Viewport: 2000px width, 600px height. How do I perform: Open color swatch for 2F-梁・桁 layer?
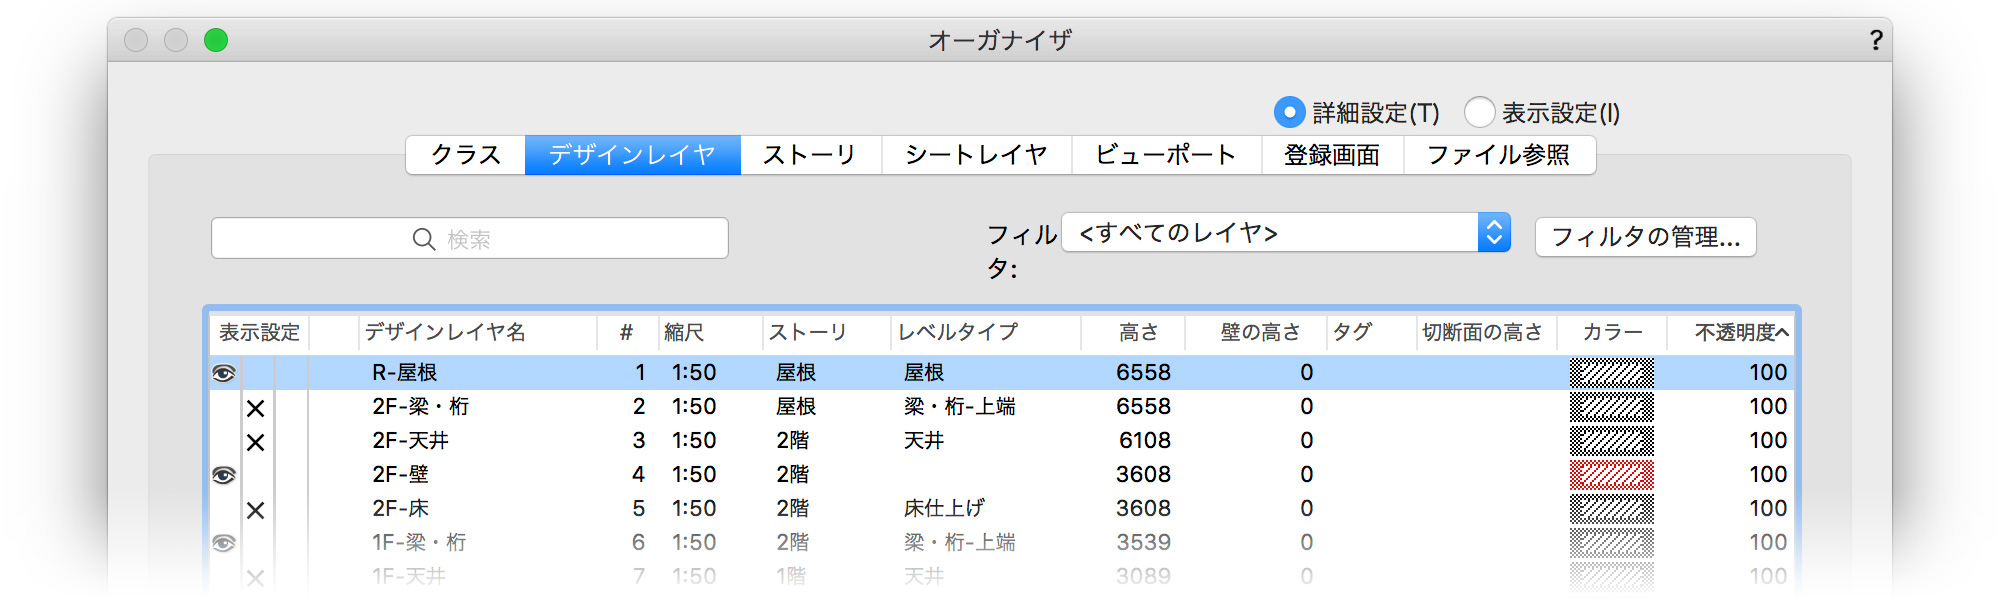[x=1612, y=407]
